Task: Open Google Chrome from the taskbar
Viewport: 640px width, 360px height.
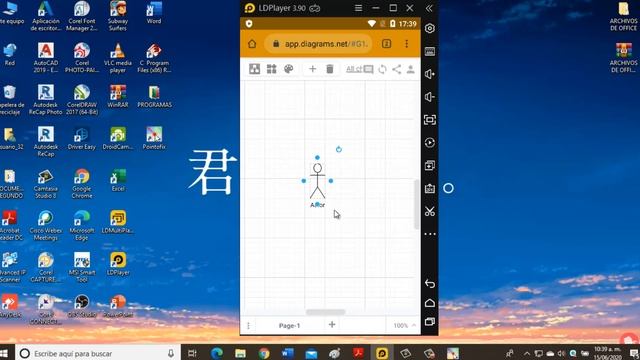Action: [x=264, y=353]
